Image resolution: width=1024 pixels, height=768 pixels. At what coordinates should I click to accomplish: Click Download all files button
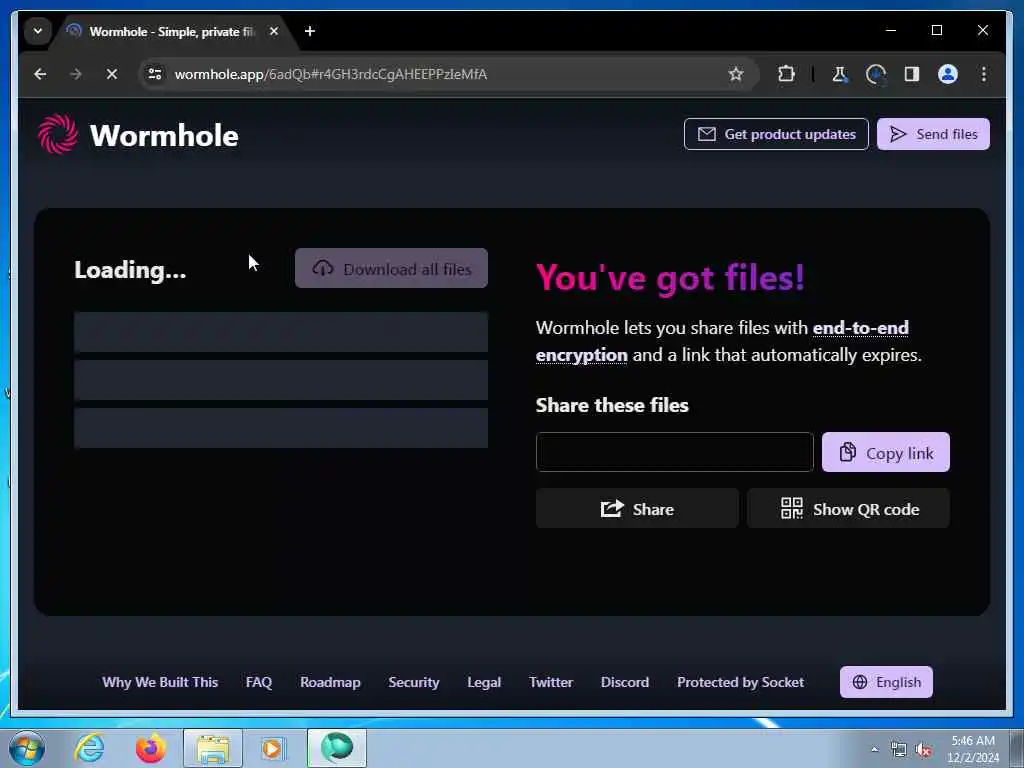pos(391,268)
